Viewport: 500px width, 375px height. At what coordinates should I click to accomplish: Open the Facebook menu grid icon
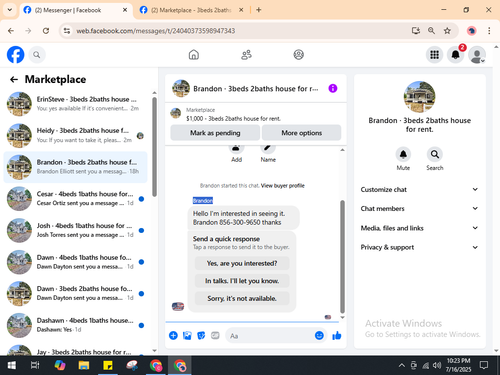point(434,55)
